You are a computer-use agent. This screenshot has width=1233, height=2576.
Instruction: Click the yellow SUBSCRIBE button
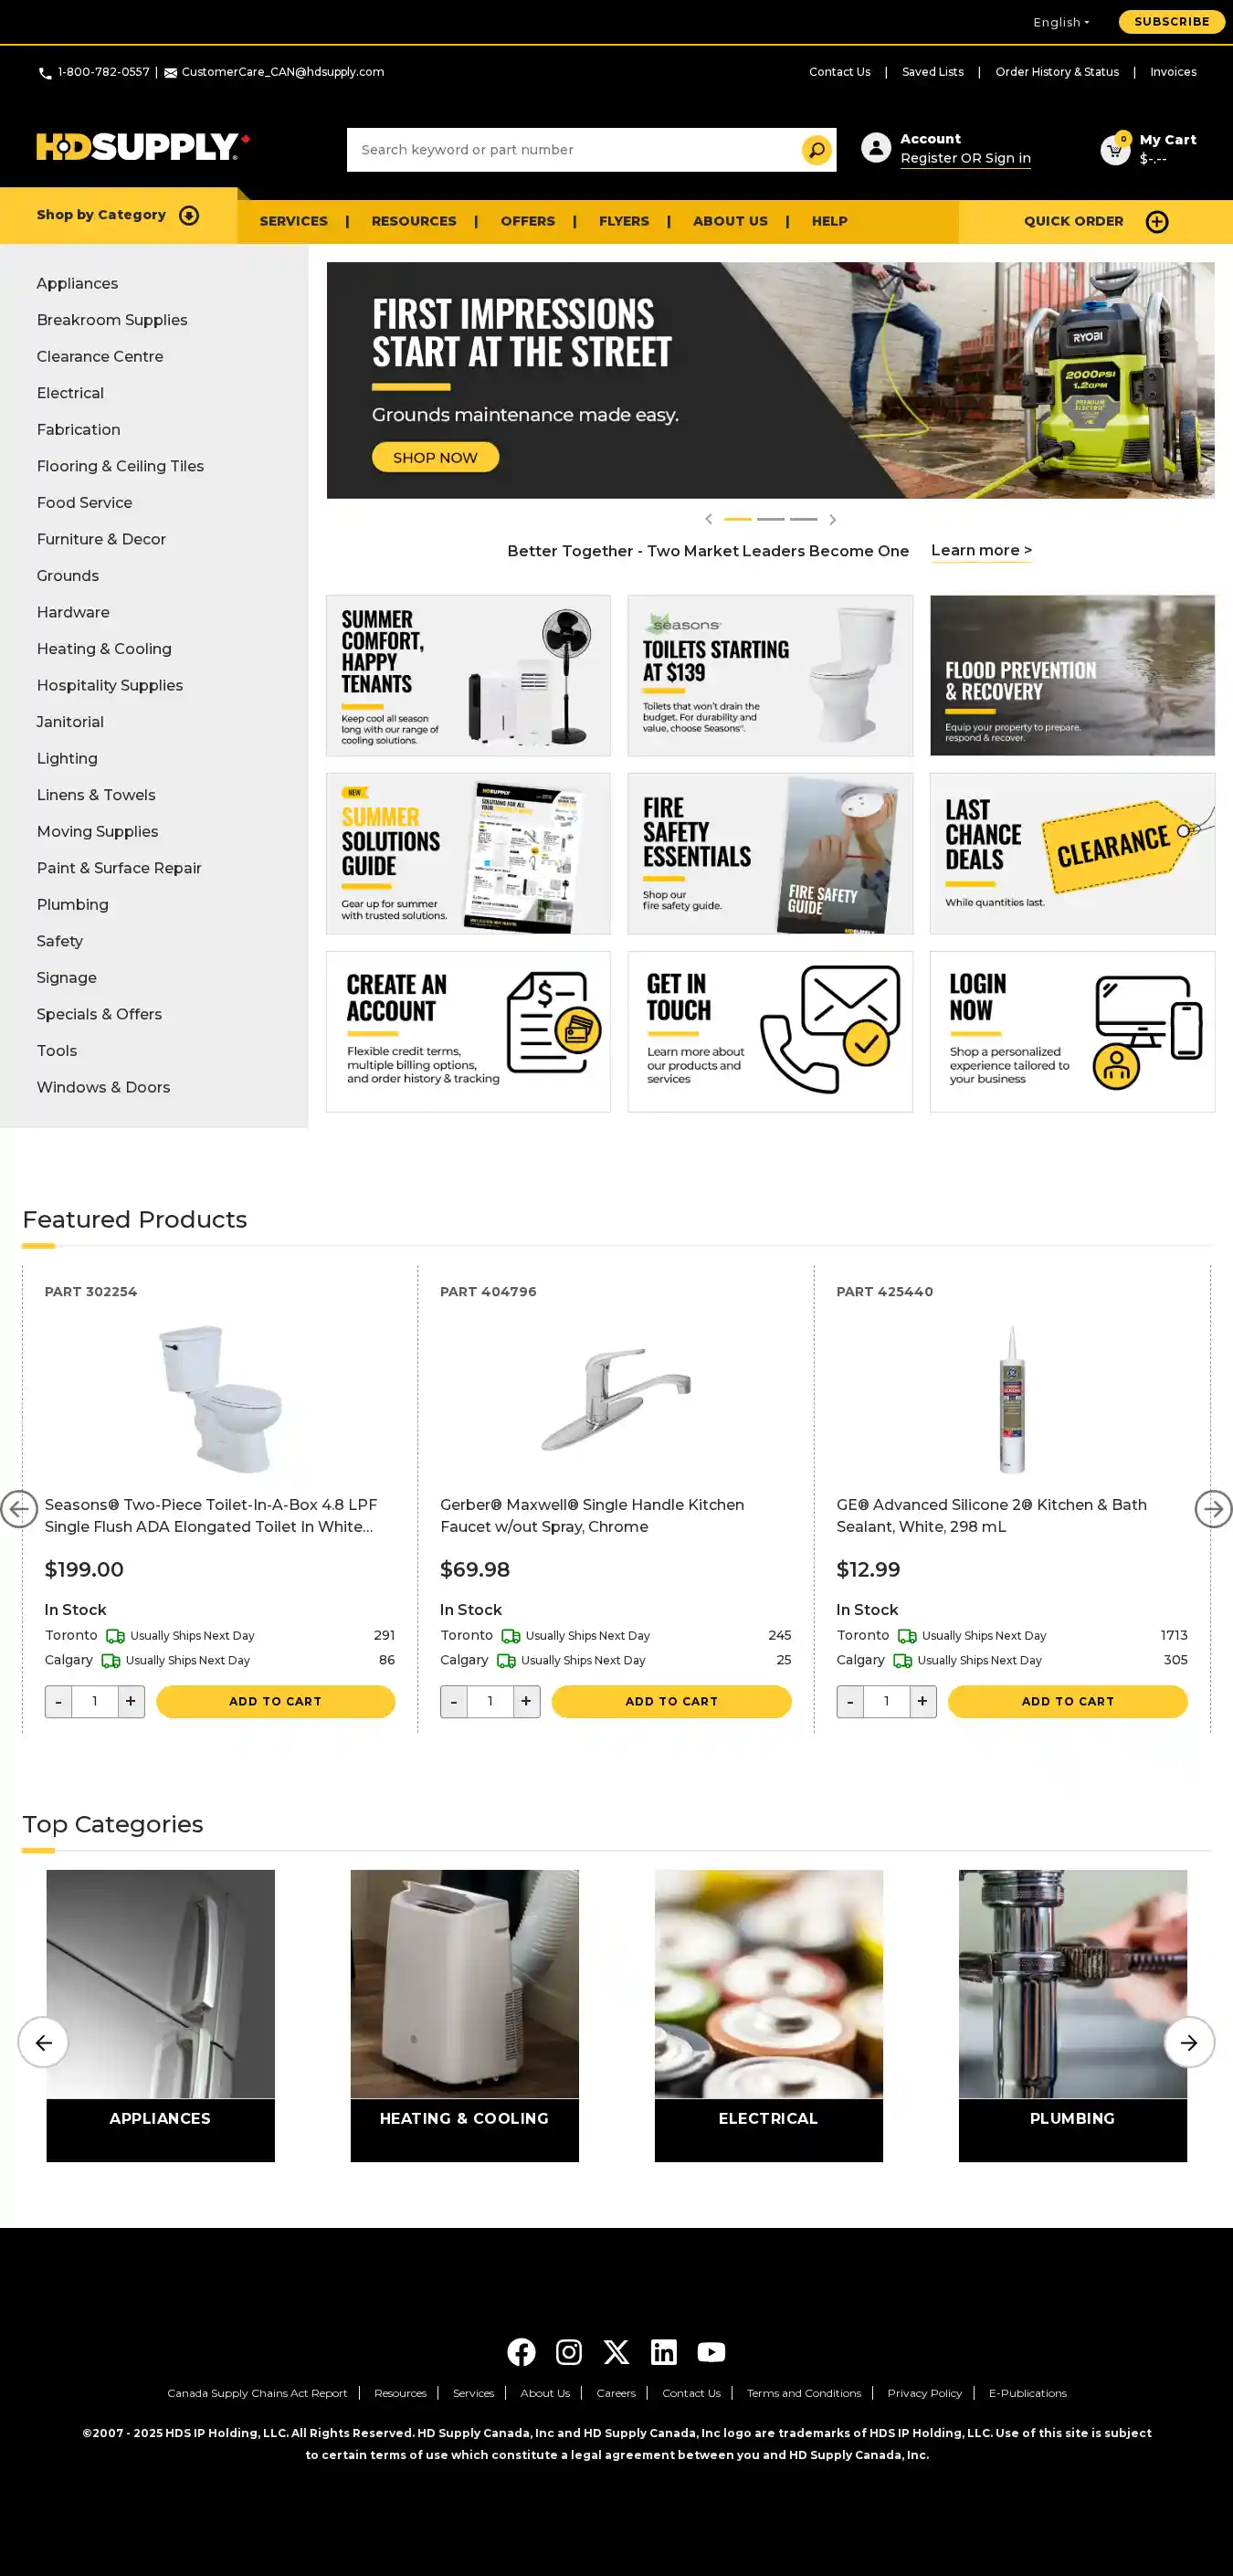pos(1171,21)
